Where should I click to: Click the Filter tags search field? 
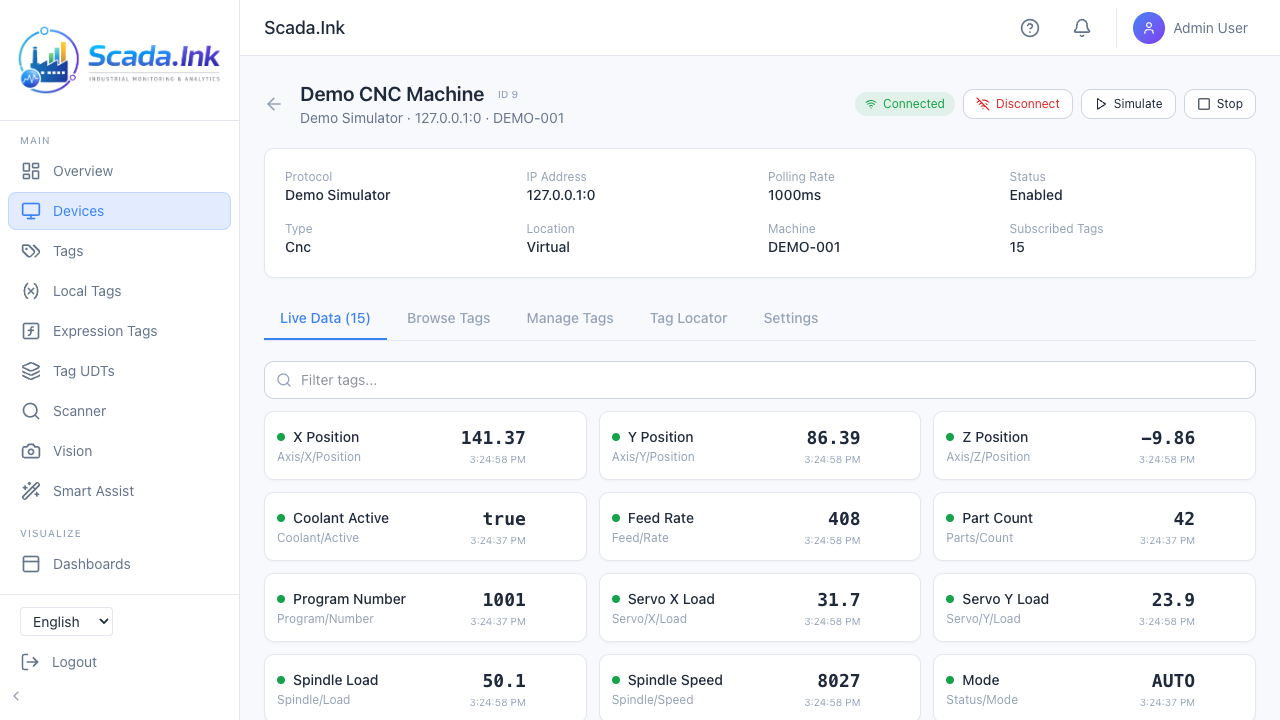760,380
